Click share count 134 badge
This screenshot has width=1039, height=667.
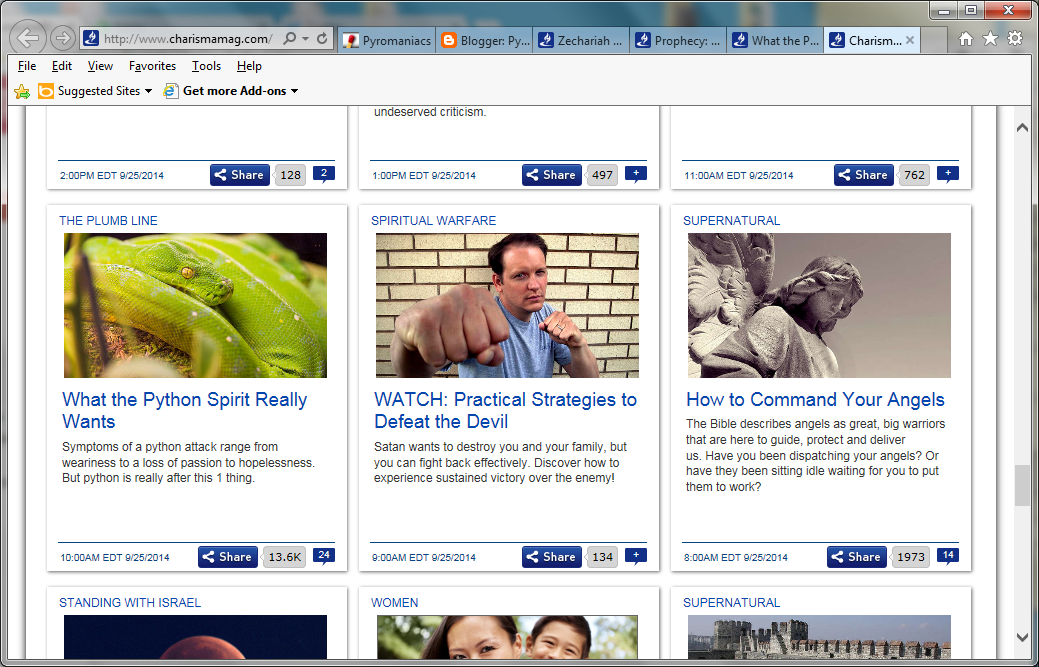coord(602,557)
